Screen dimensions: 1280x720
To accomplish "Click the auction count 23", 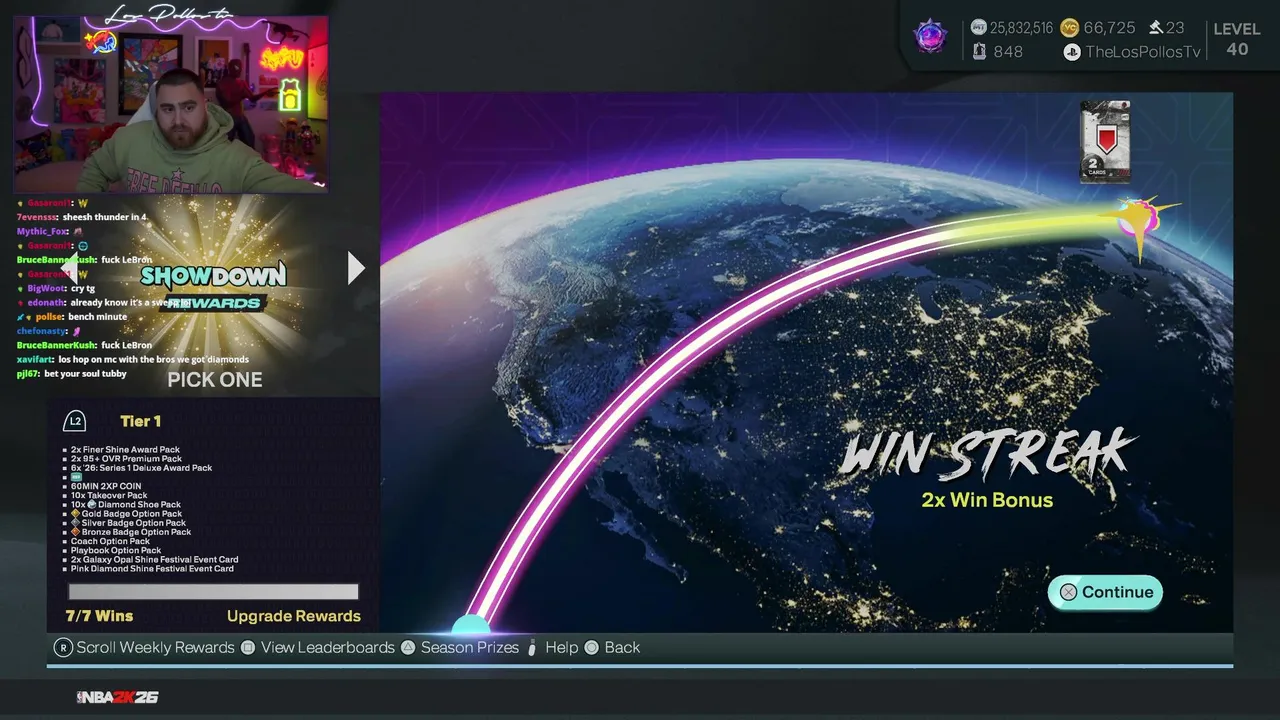I will tap(1175, 28).
